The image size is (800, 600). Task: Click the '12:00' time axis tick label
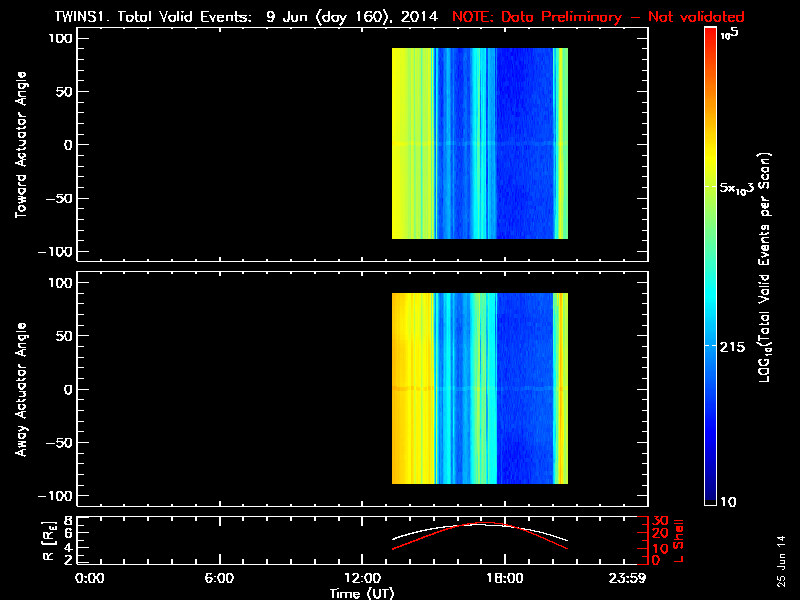[x=362, y=578]
